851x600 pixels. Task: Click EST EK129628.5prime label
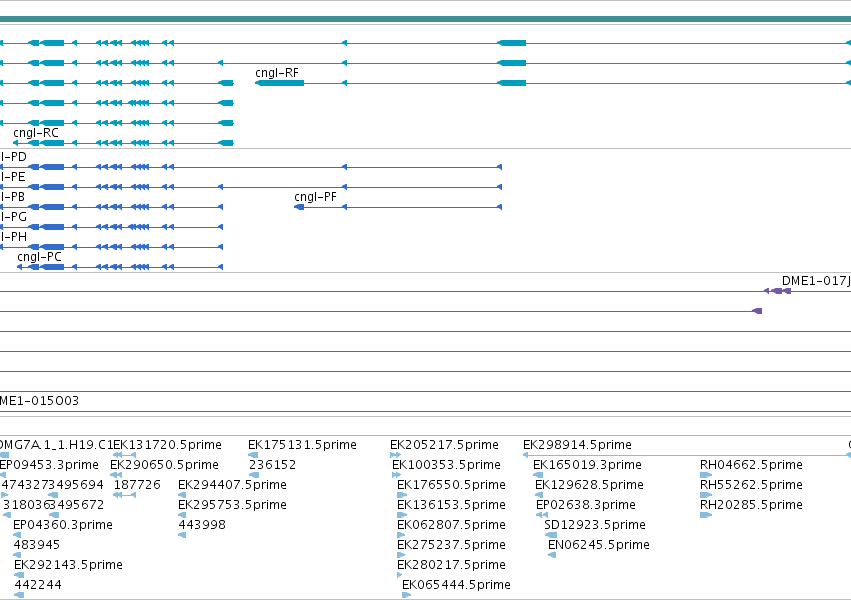pos(589,485)
